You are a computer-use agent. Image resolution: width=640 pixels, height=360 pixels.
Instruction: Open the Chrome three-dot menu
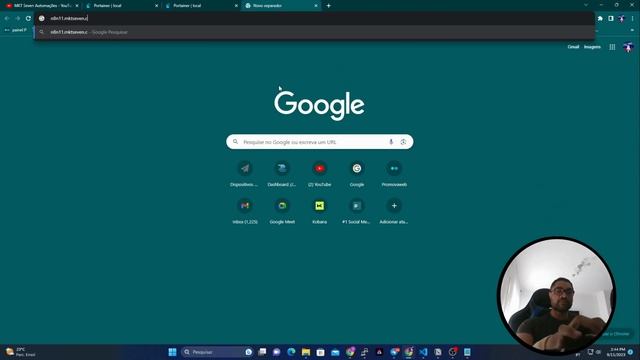pos(632,18)
